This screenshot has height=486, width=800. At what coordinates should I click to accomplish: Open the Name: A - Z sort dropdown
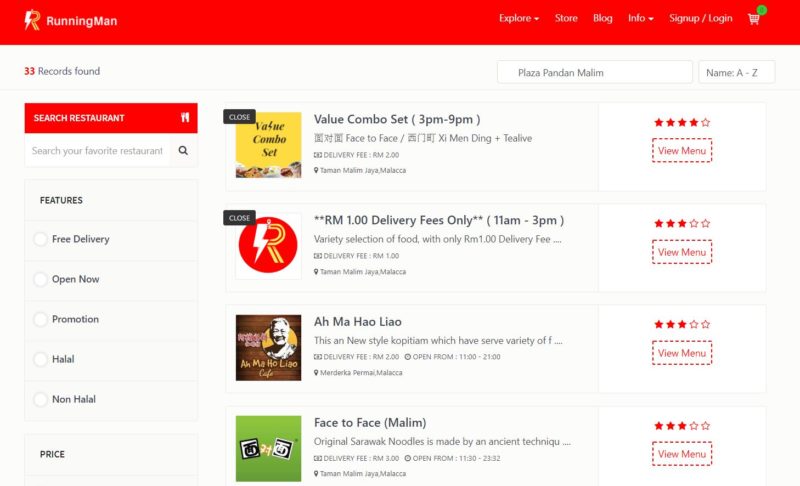pyautogui.click(x=737, y=72)
